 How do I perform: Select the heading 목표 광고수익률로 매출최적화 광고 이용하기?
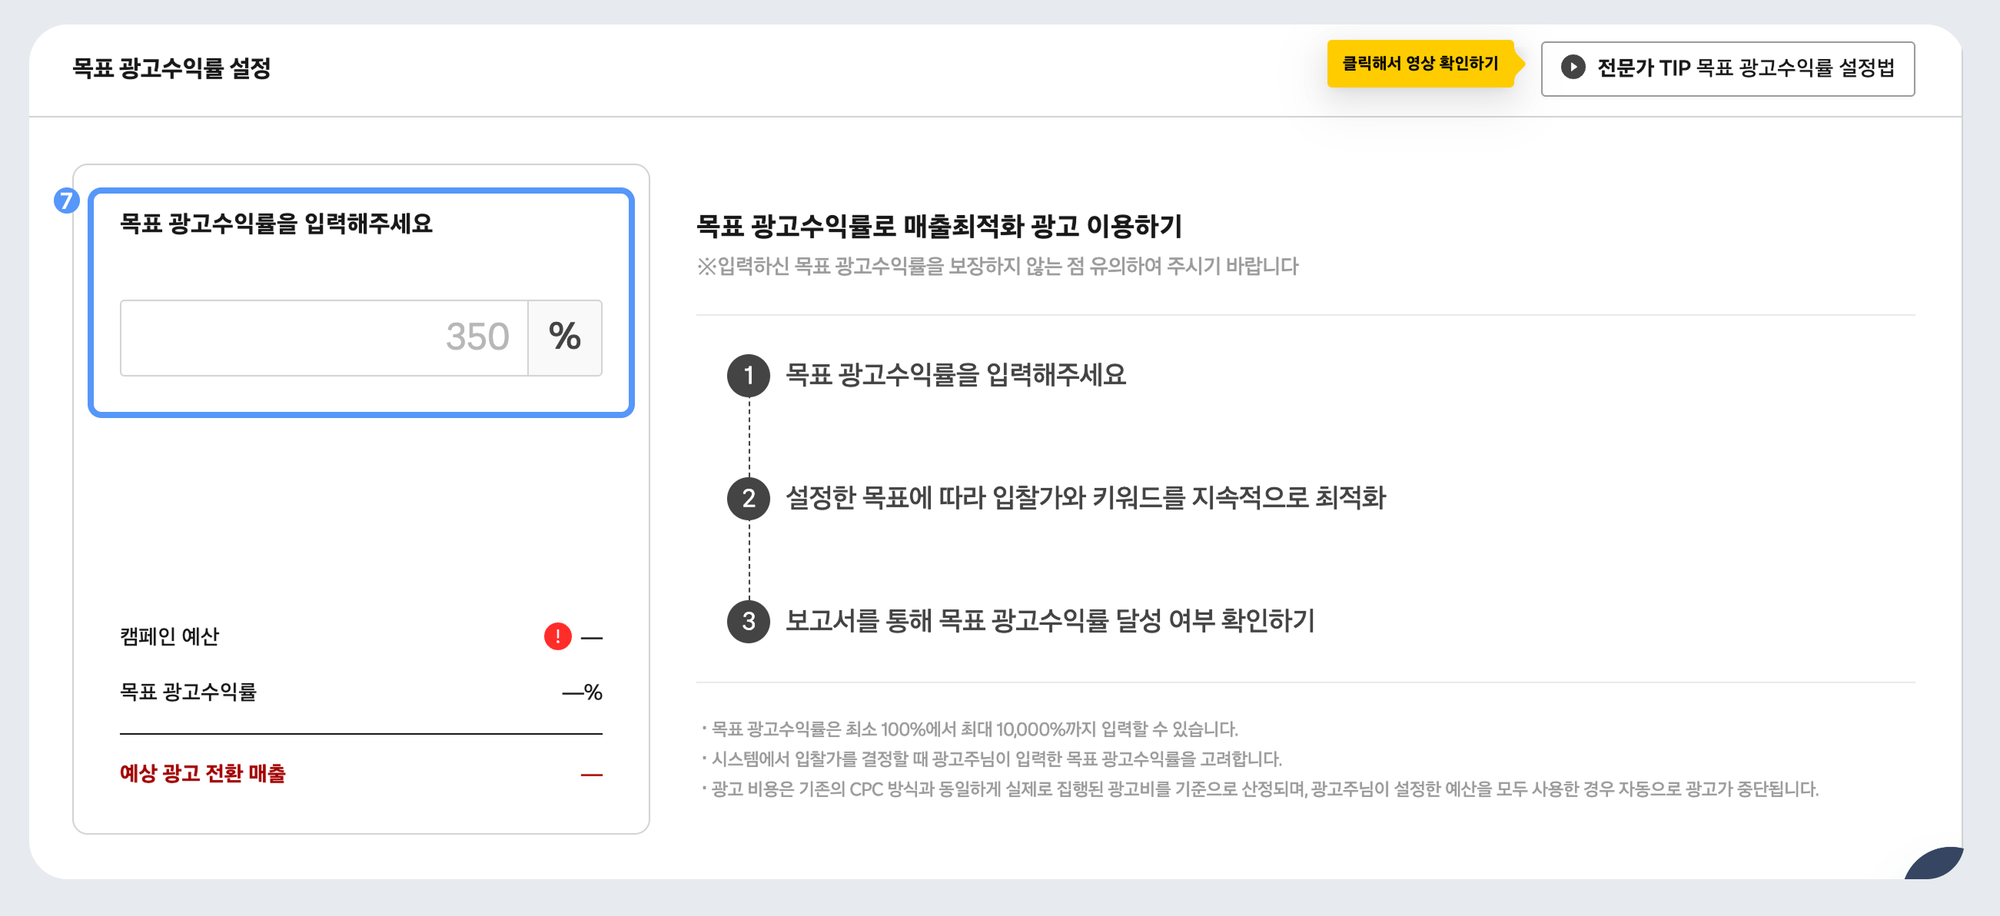coord(940,226)
